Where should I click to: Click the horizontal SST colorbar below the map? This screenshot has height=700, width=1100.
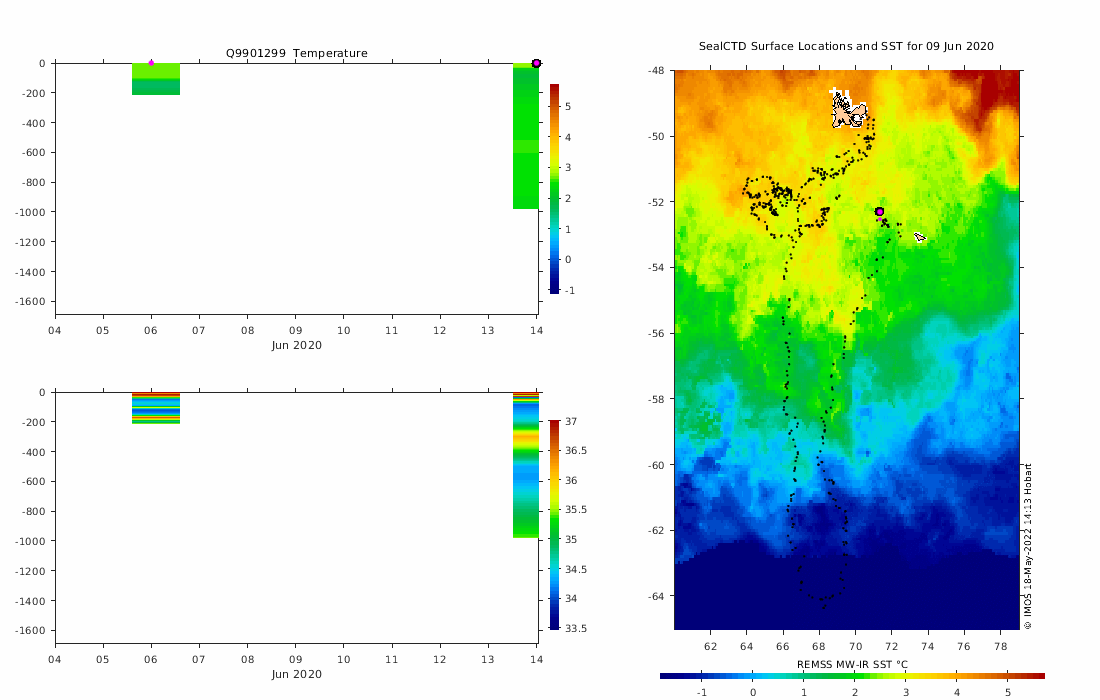point(852,676)
